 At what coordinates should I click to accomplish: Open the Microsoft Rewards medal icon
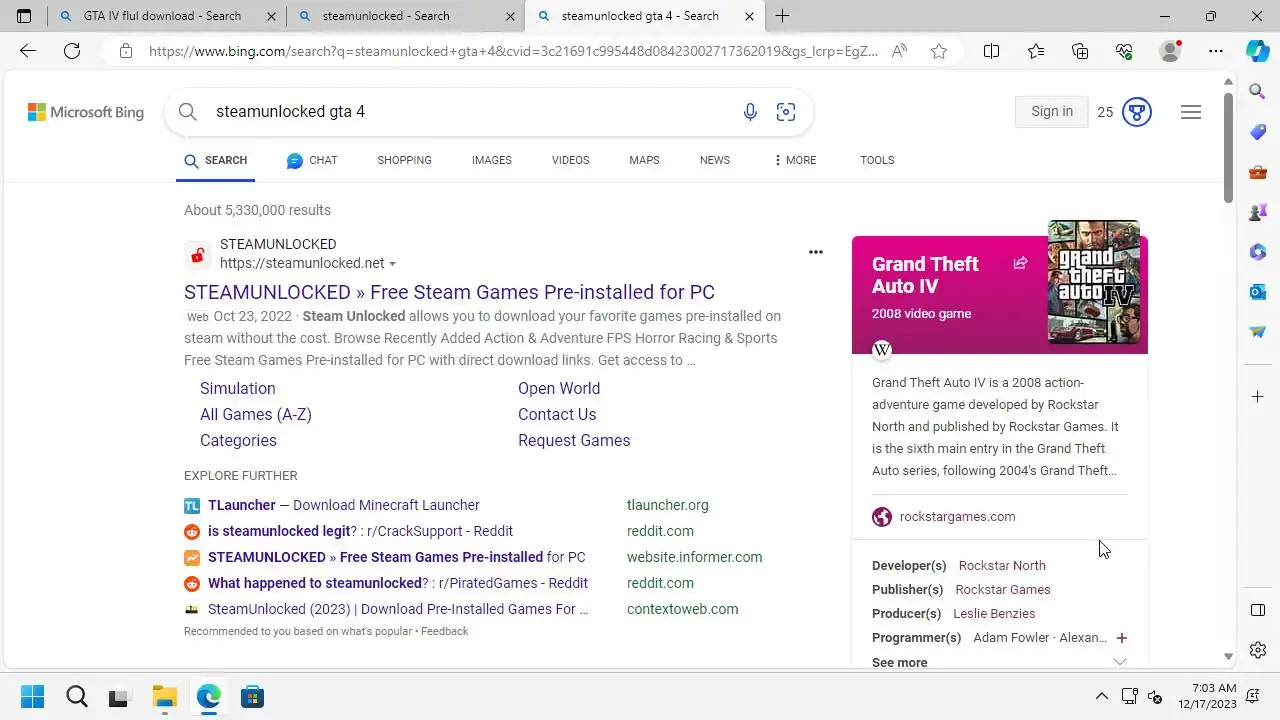[x=1137, y=112]
